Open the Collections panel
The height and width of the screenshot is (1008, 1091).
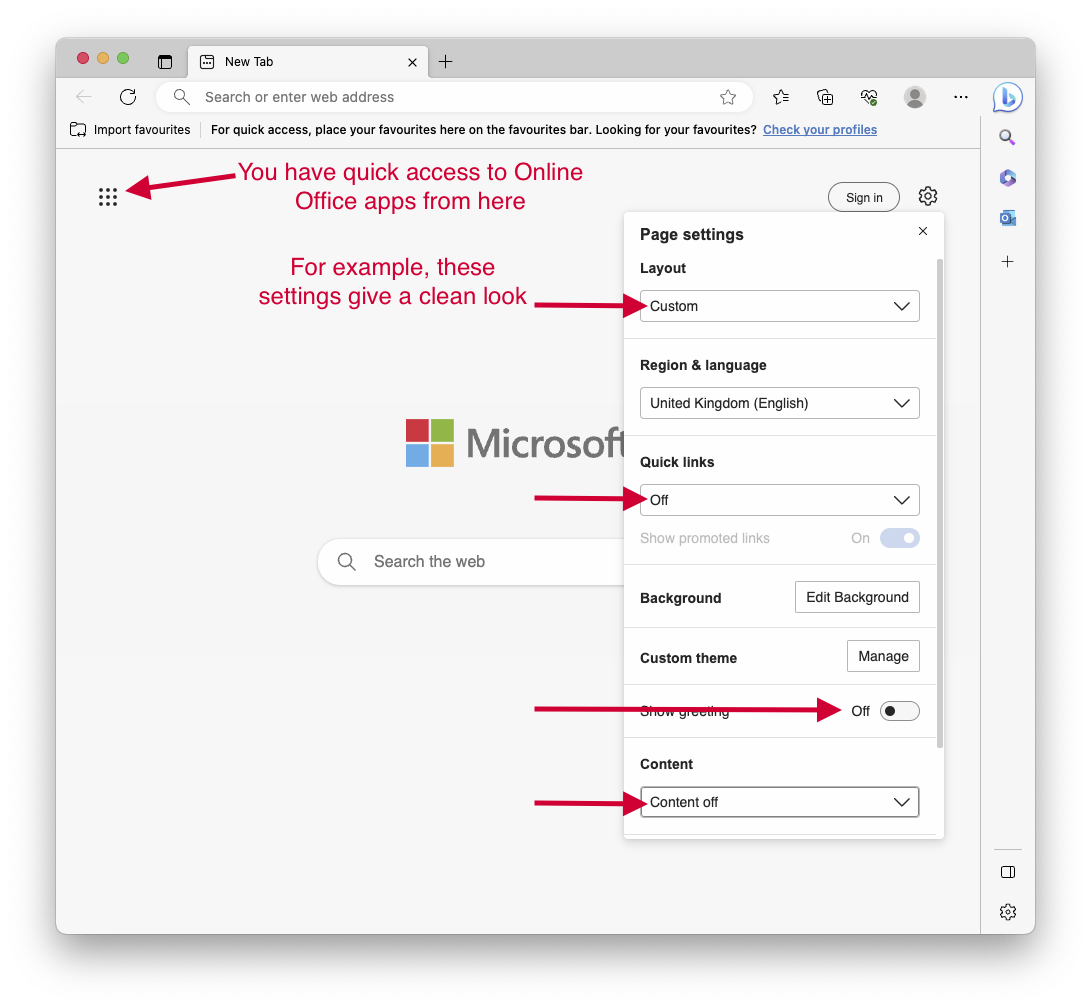(x=824, y=97)
